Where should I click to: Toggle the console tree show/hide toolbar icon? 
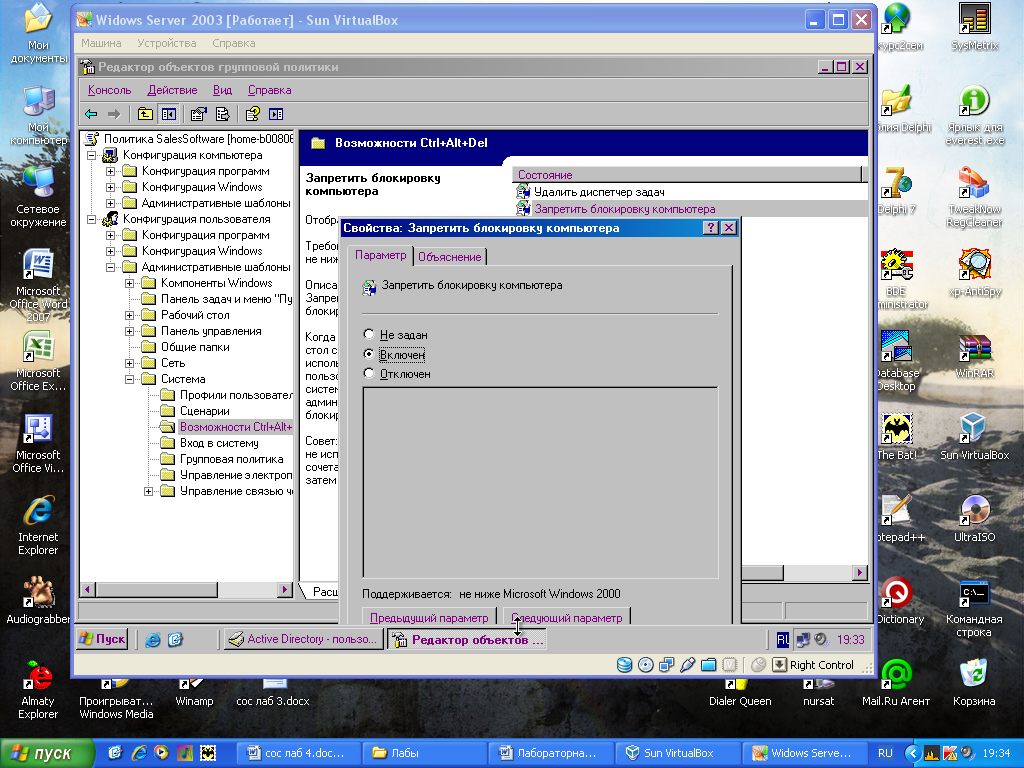tap(169, 114)
